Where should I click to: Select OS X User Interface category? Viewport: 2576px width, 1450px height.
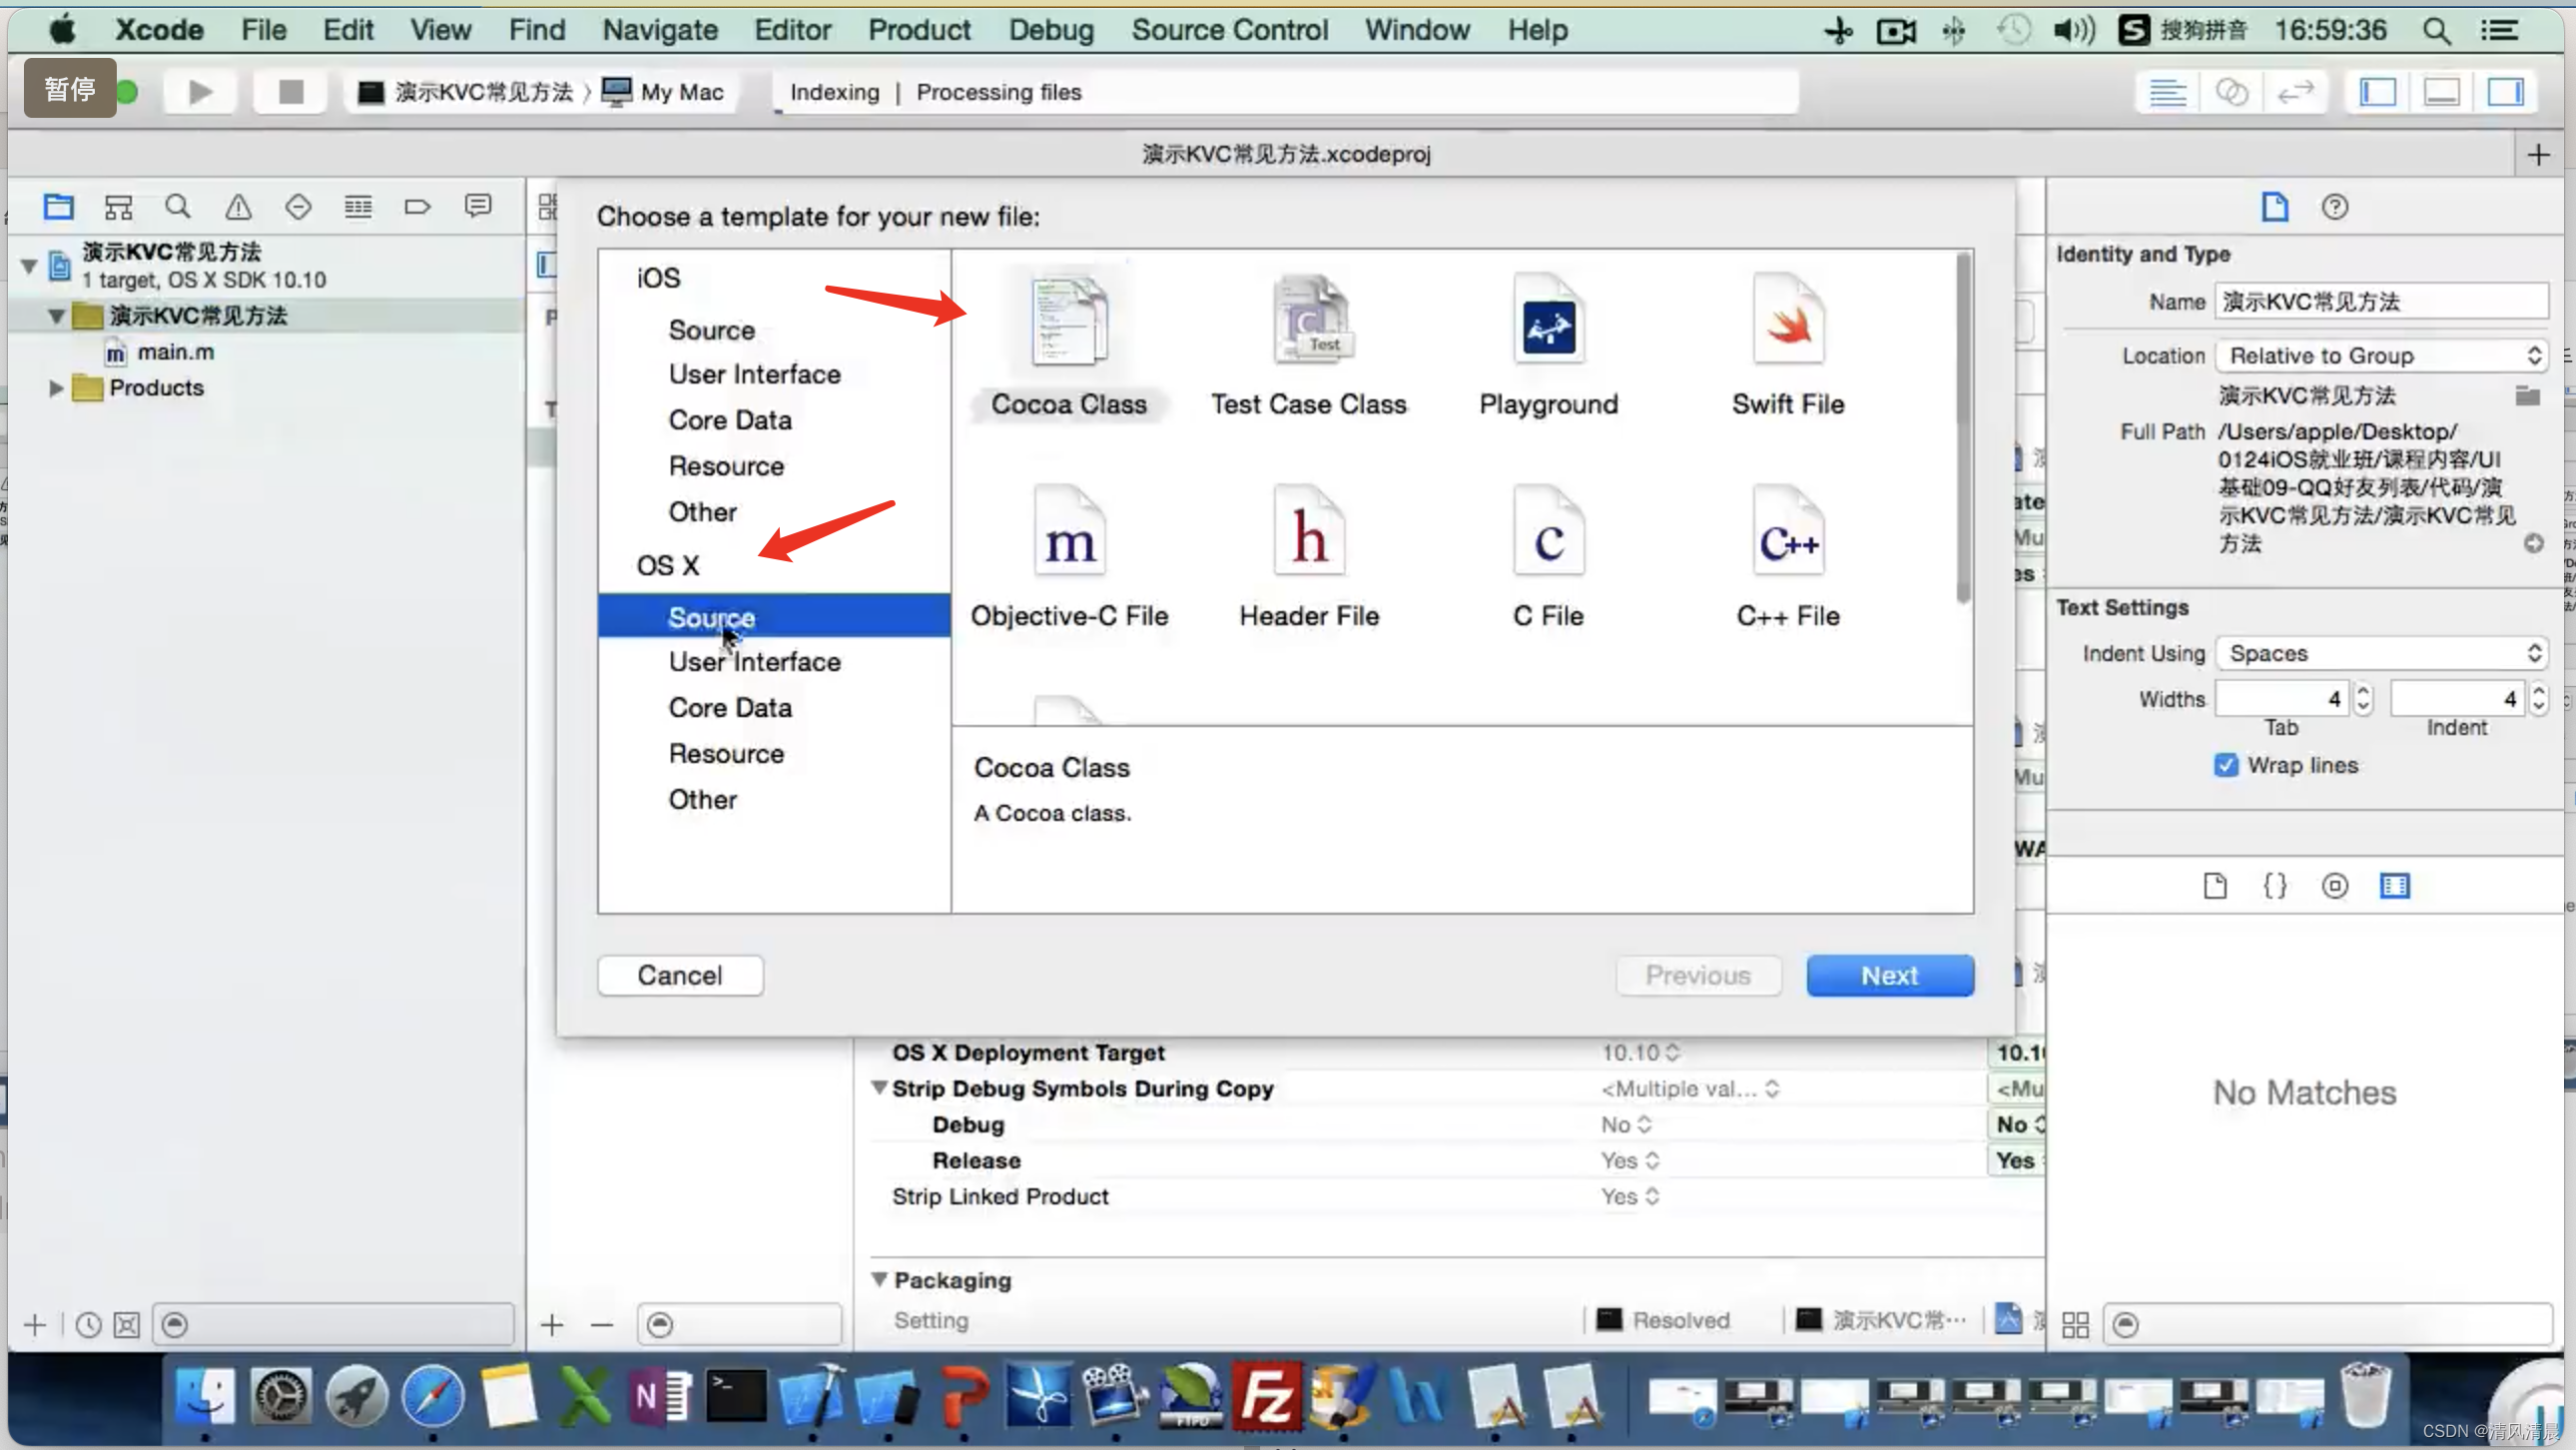click(754, 662)
